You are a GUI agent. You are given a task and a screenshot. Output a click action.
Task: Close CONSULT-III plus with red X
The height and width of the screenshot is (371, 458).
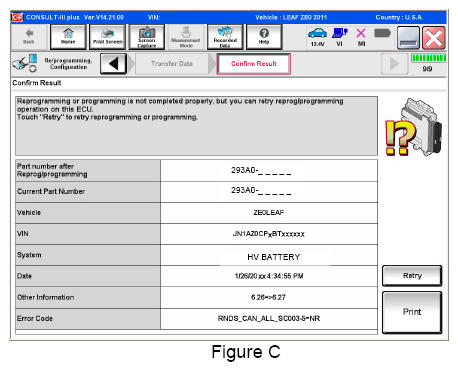pos(434,38)
